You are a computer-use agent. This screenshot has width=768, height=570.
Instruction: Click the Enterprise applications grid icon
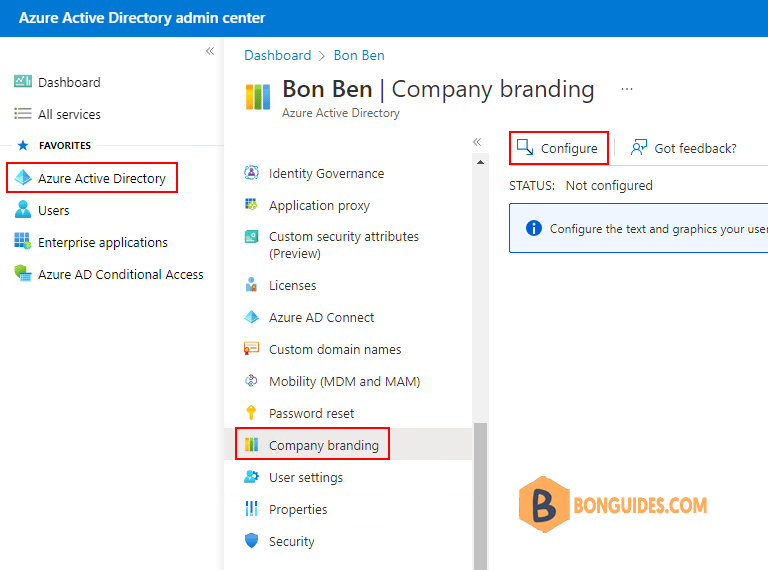pos(23,241)
